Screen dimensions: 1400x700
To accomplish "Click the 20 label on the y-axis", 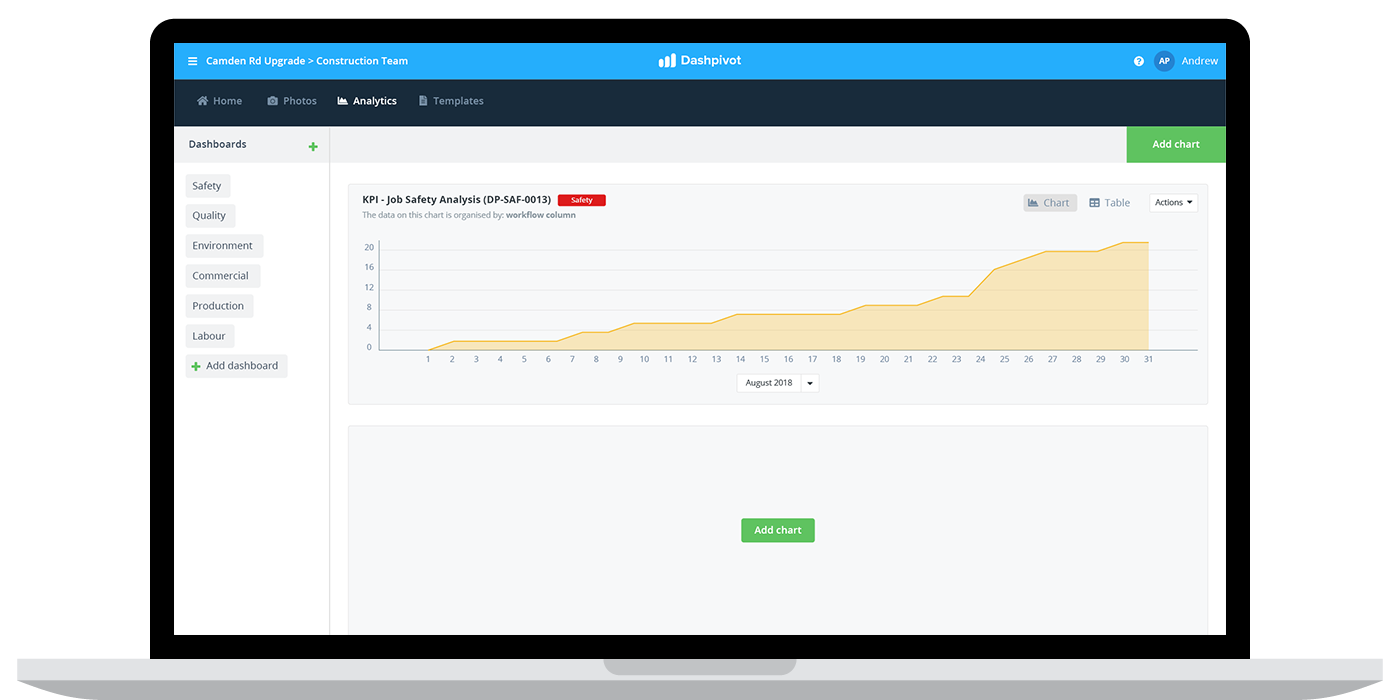I will pyautogui.click(x=369, y=247).
